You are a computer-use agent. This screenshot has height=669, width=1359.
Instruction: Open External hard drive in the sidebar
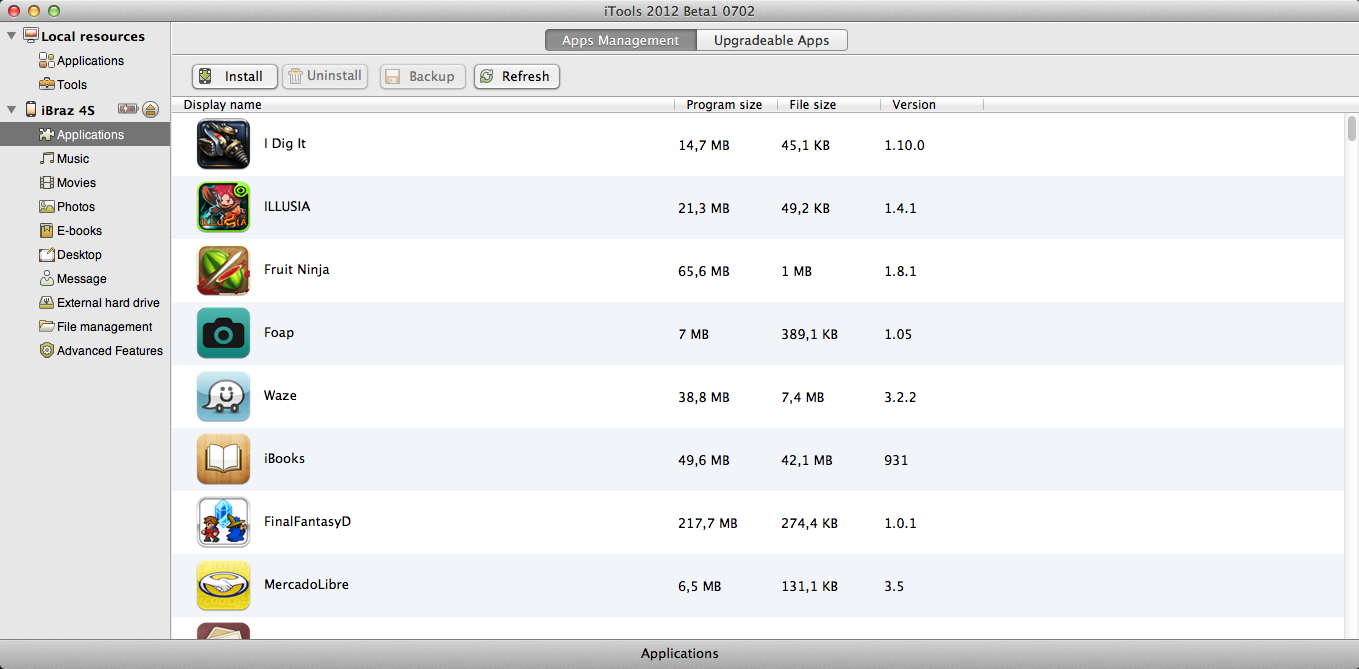pyautogui.click(x=99, y=303)
